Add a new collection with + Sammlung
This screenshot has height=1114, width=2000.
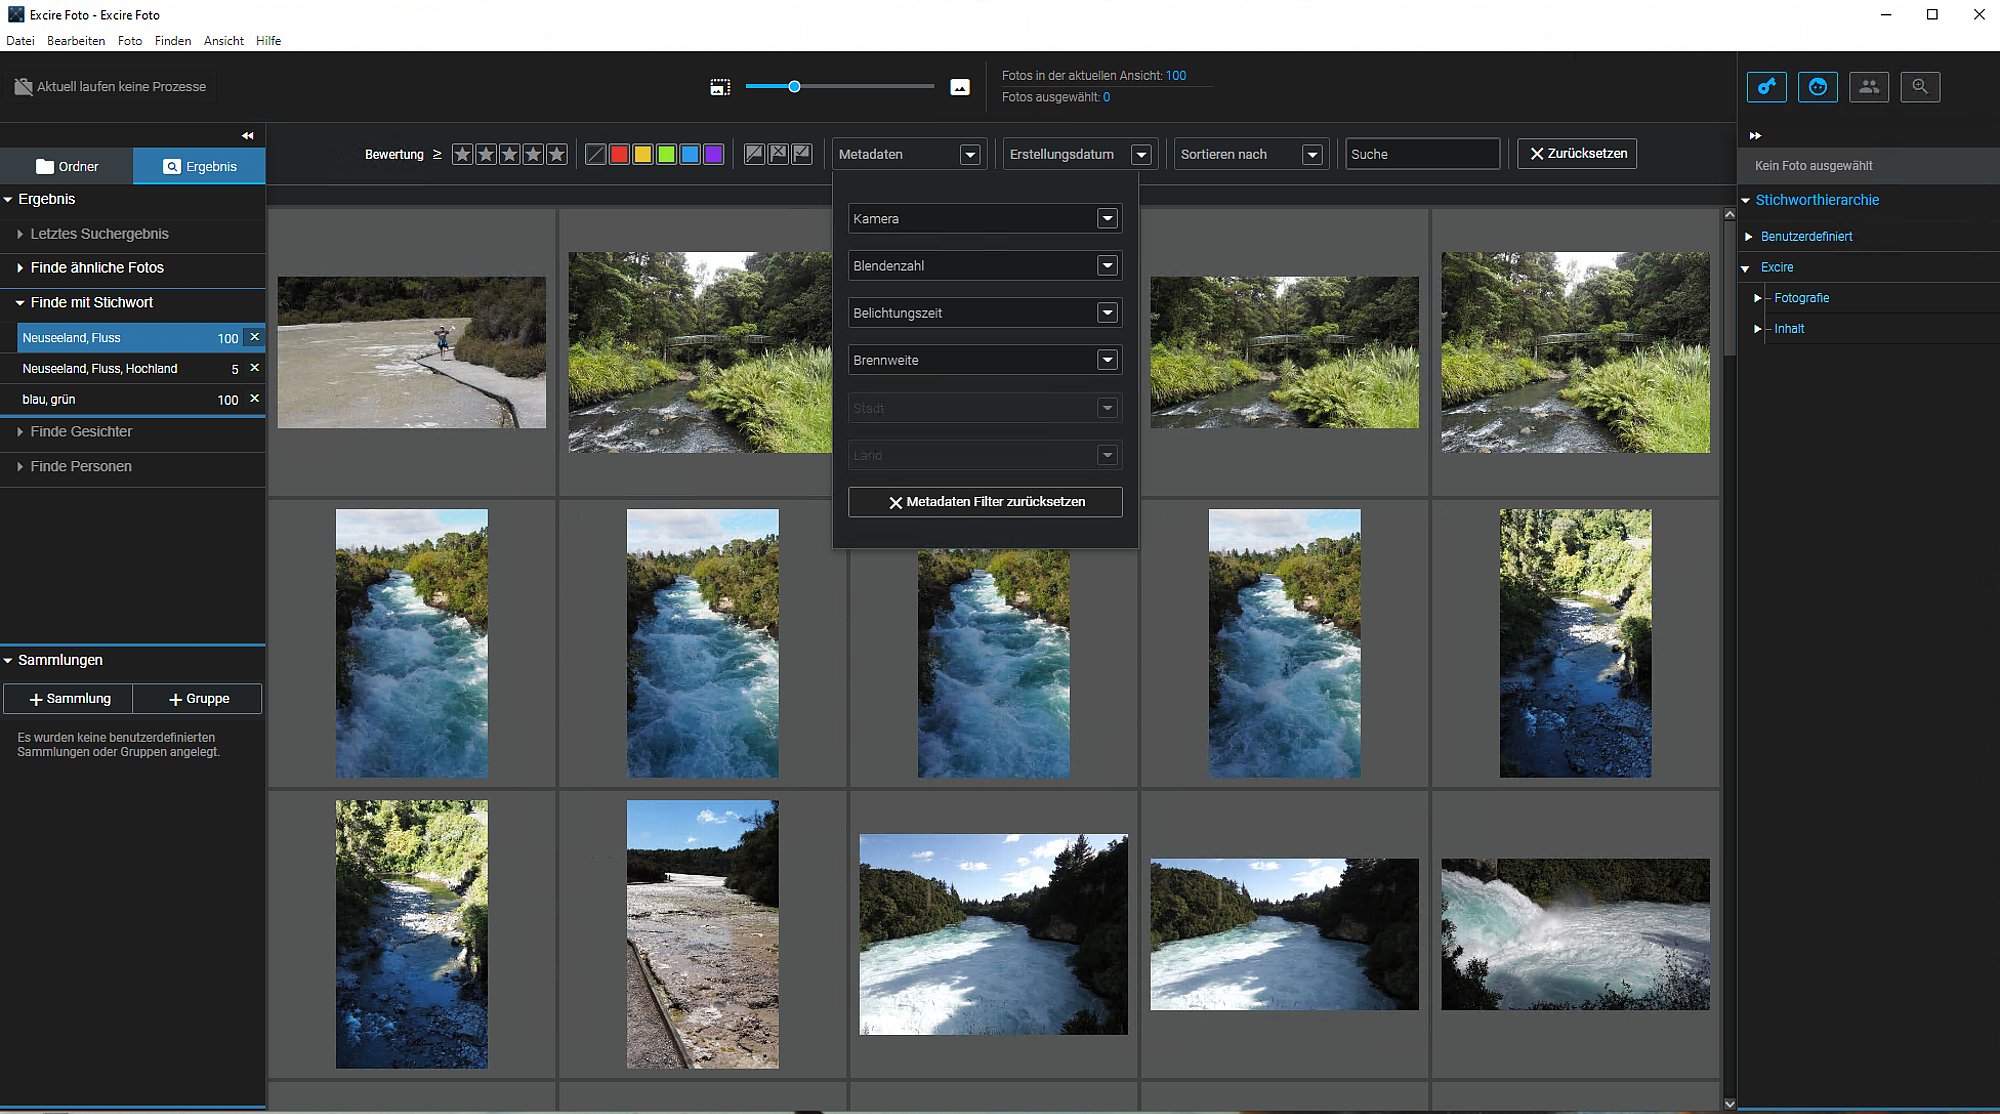[x=68, y=699]
